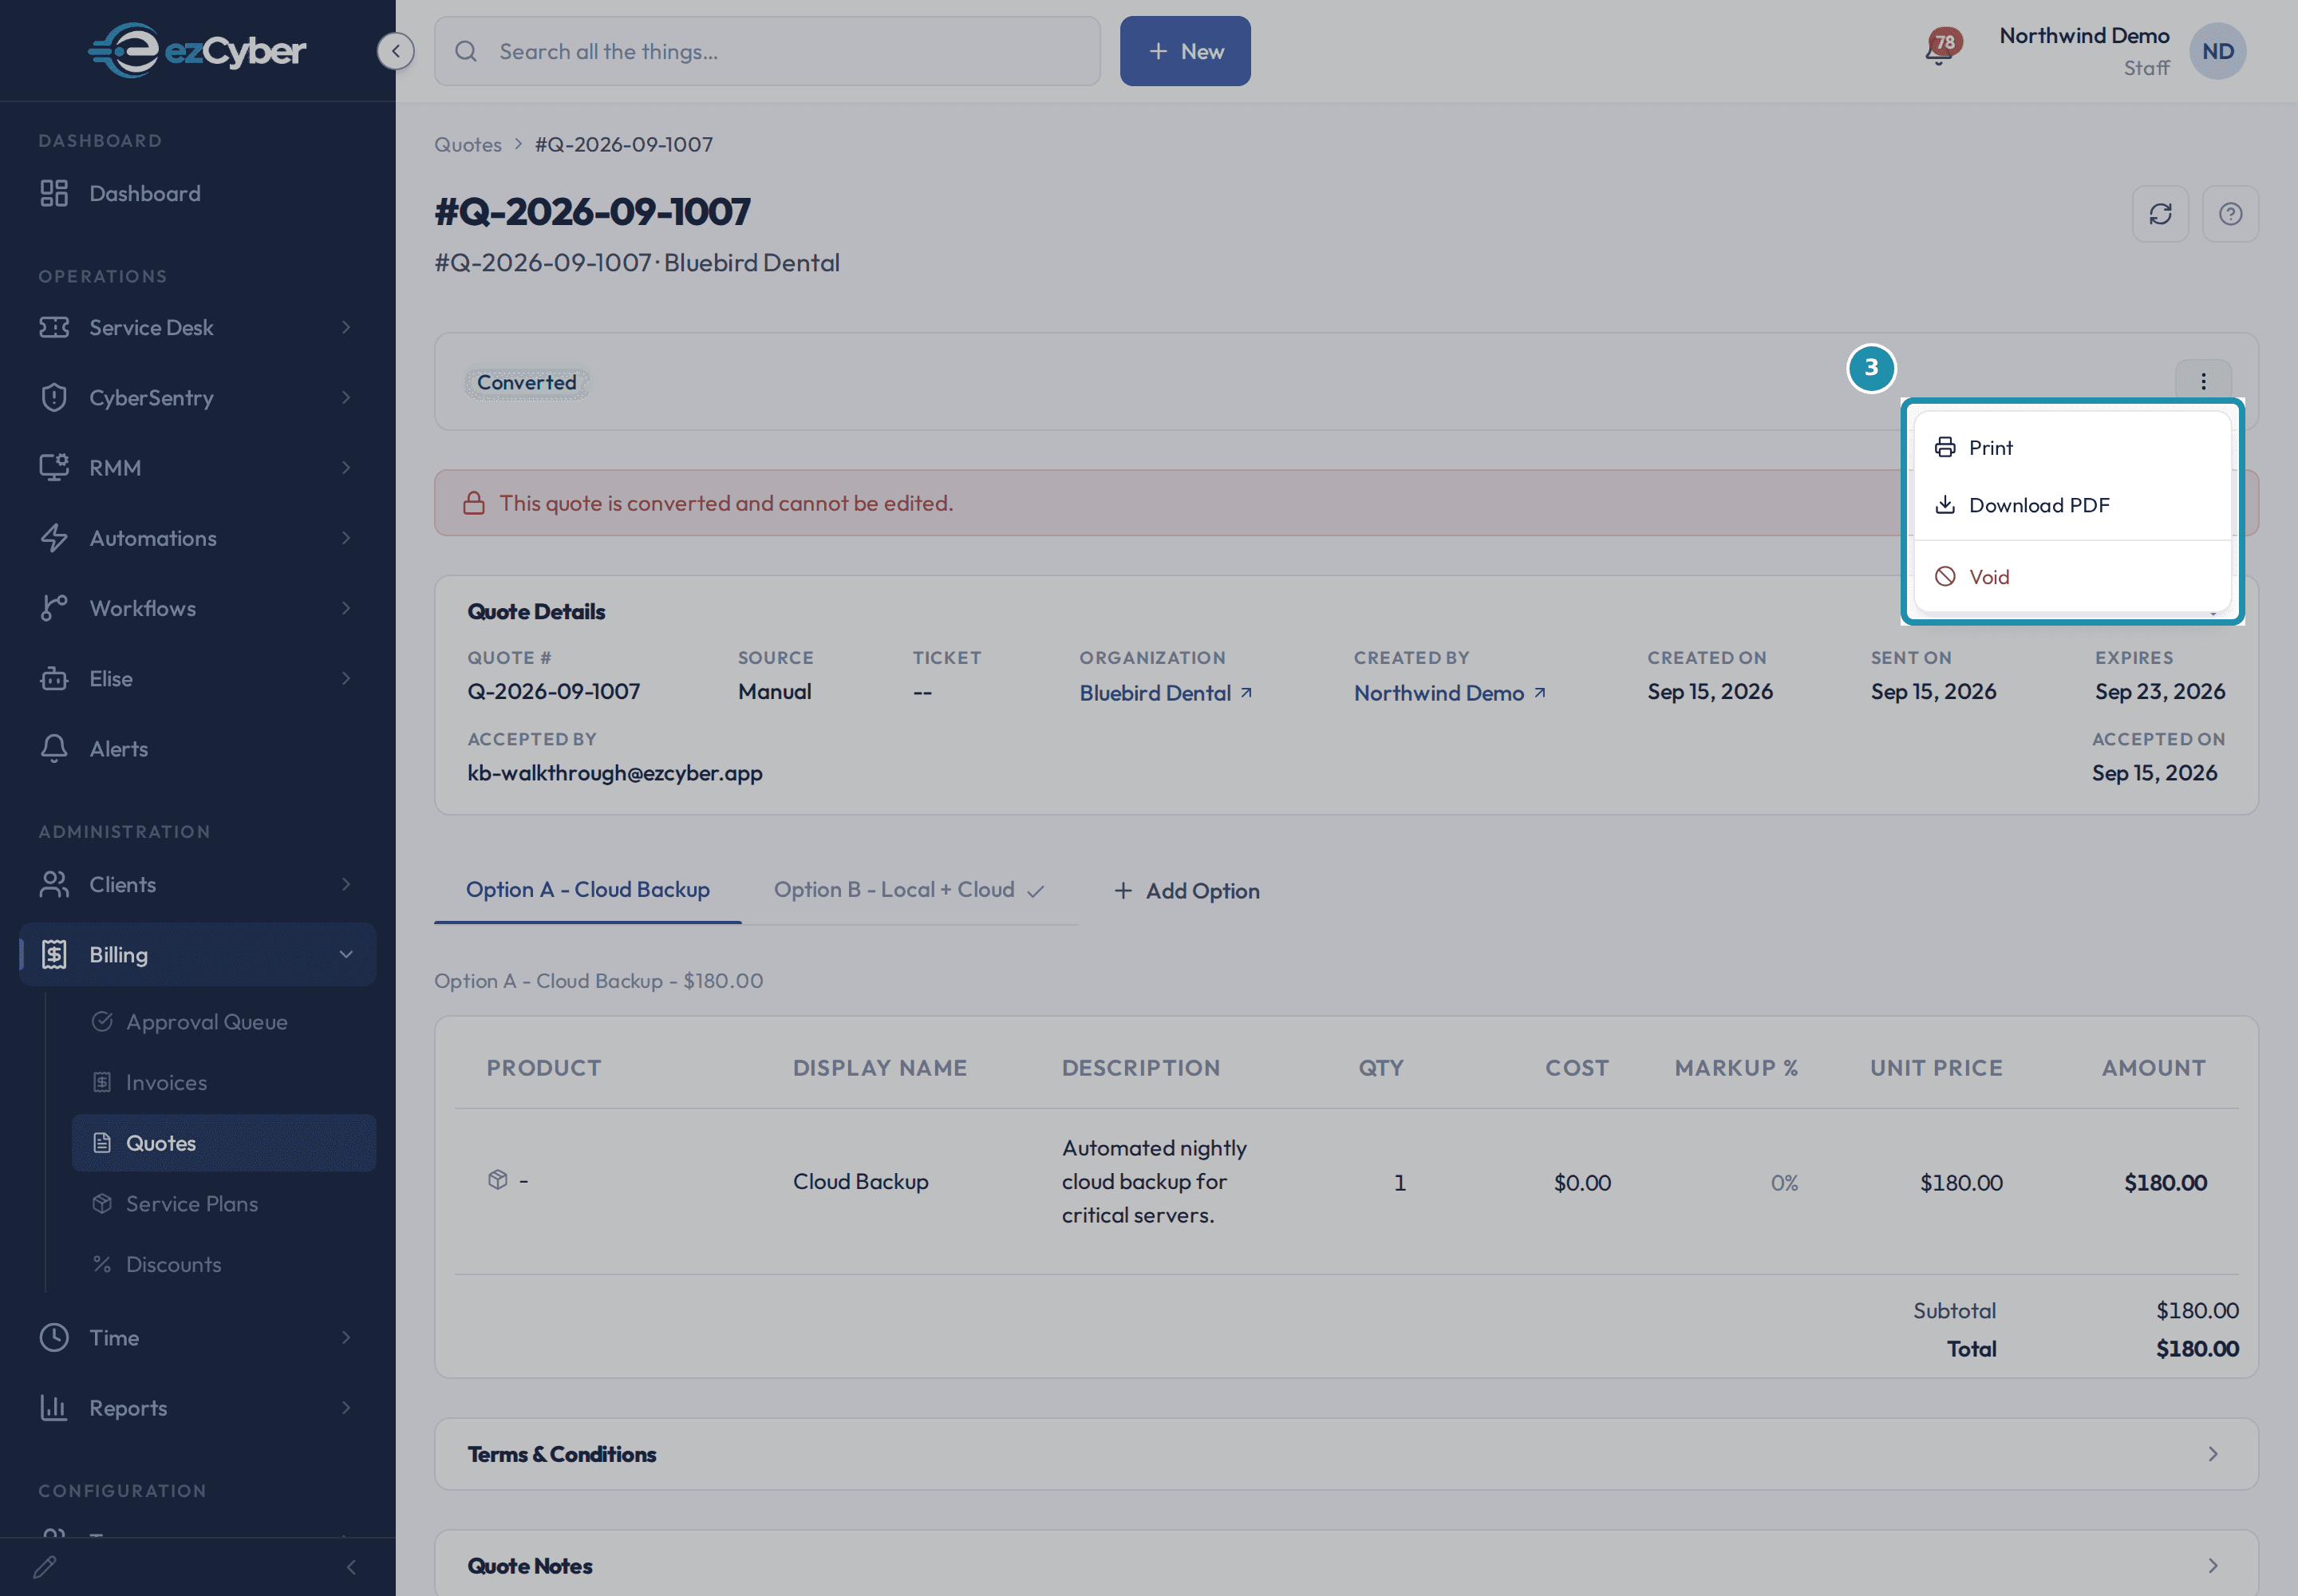This screenshot has height=1596, width=2298.
Task: Click the ezCyber logo
Action: click(x=197, y=50)
